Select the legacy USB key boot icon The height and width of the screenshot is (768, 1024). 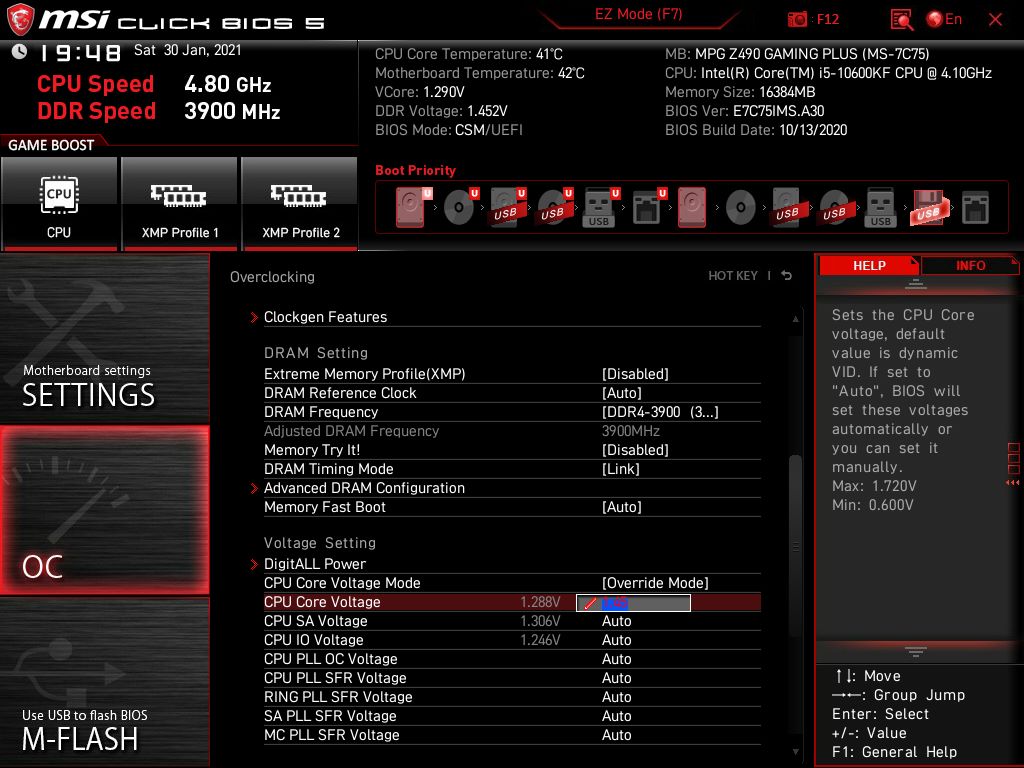pyautogui.click(x=881, y=208)
